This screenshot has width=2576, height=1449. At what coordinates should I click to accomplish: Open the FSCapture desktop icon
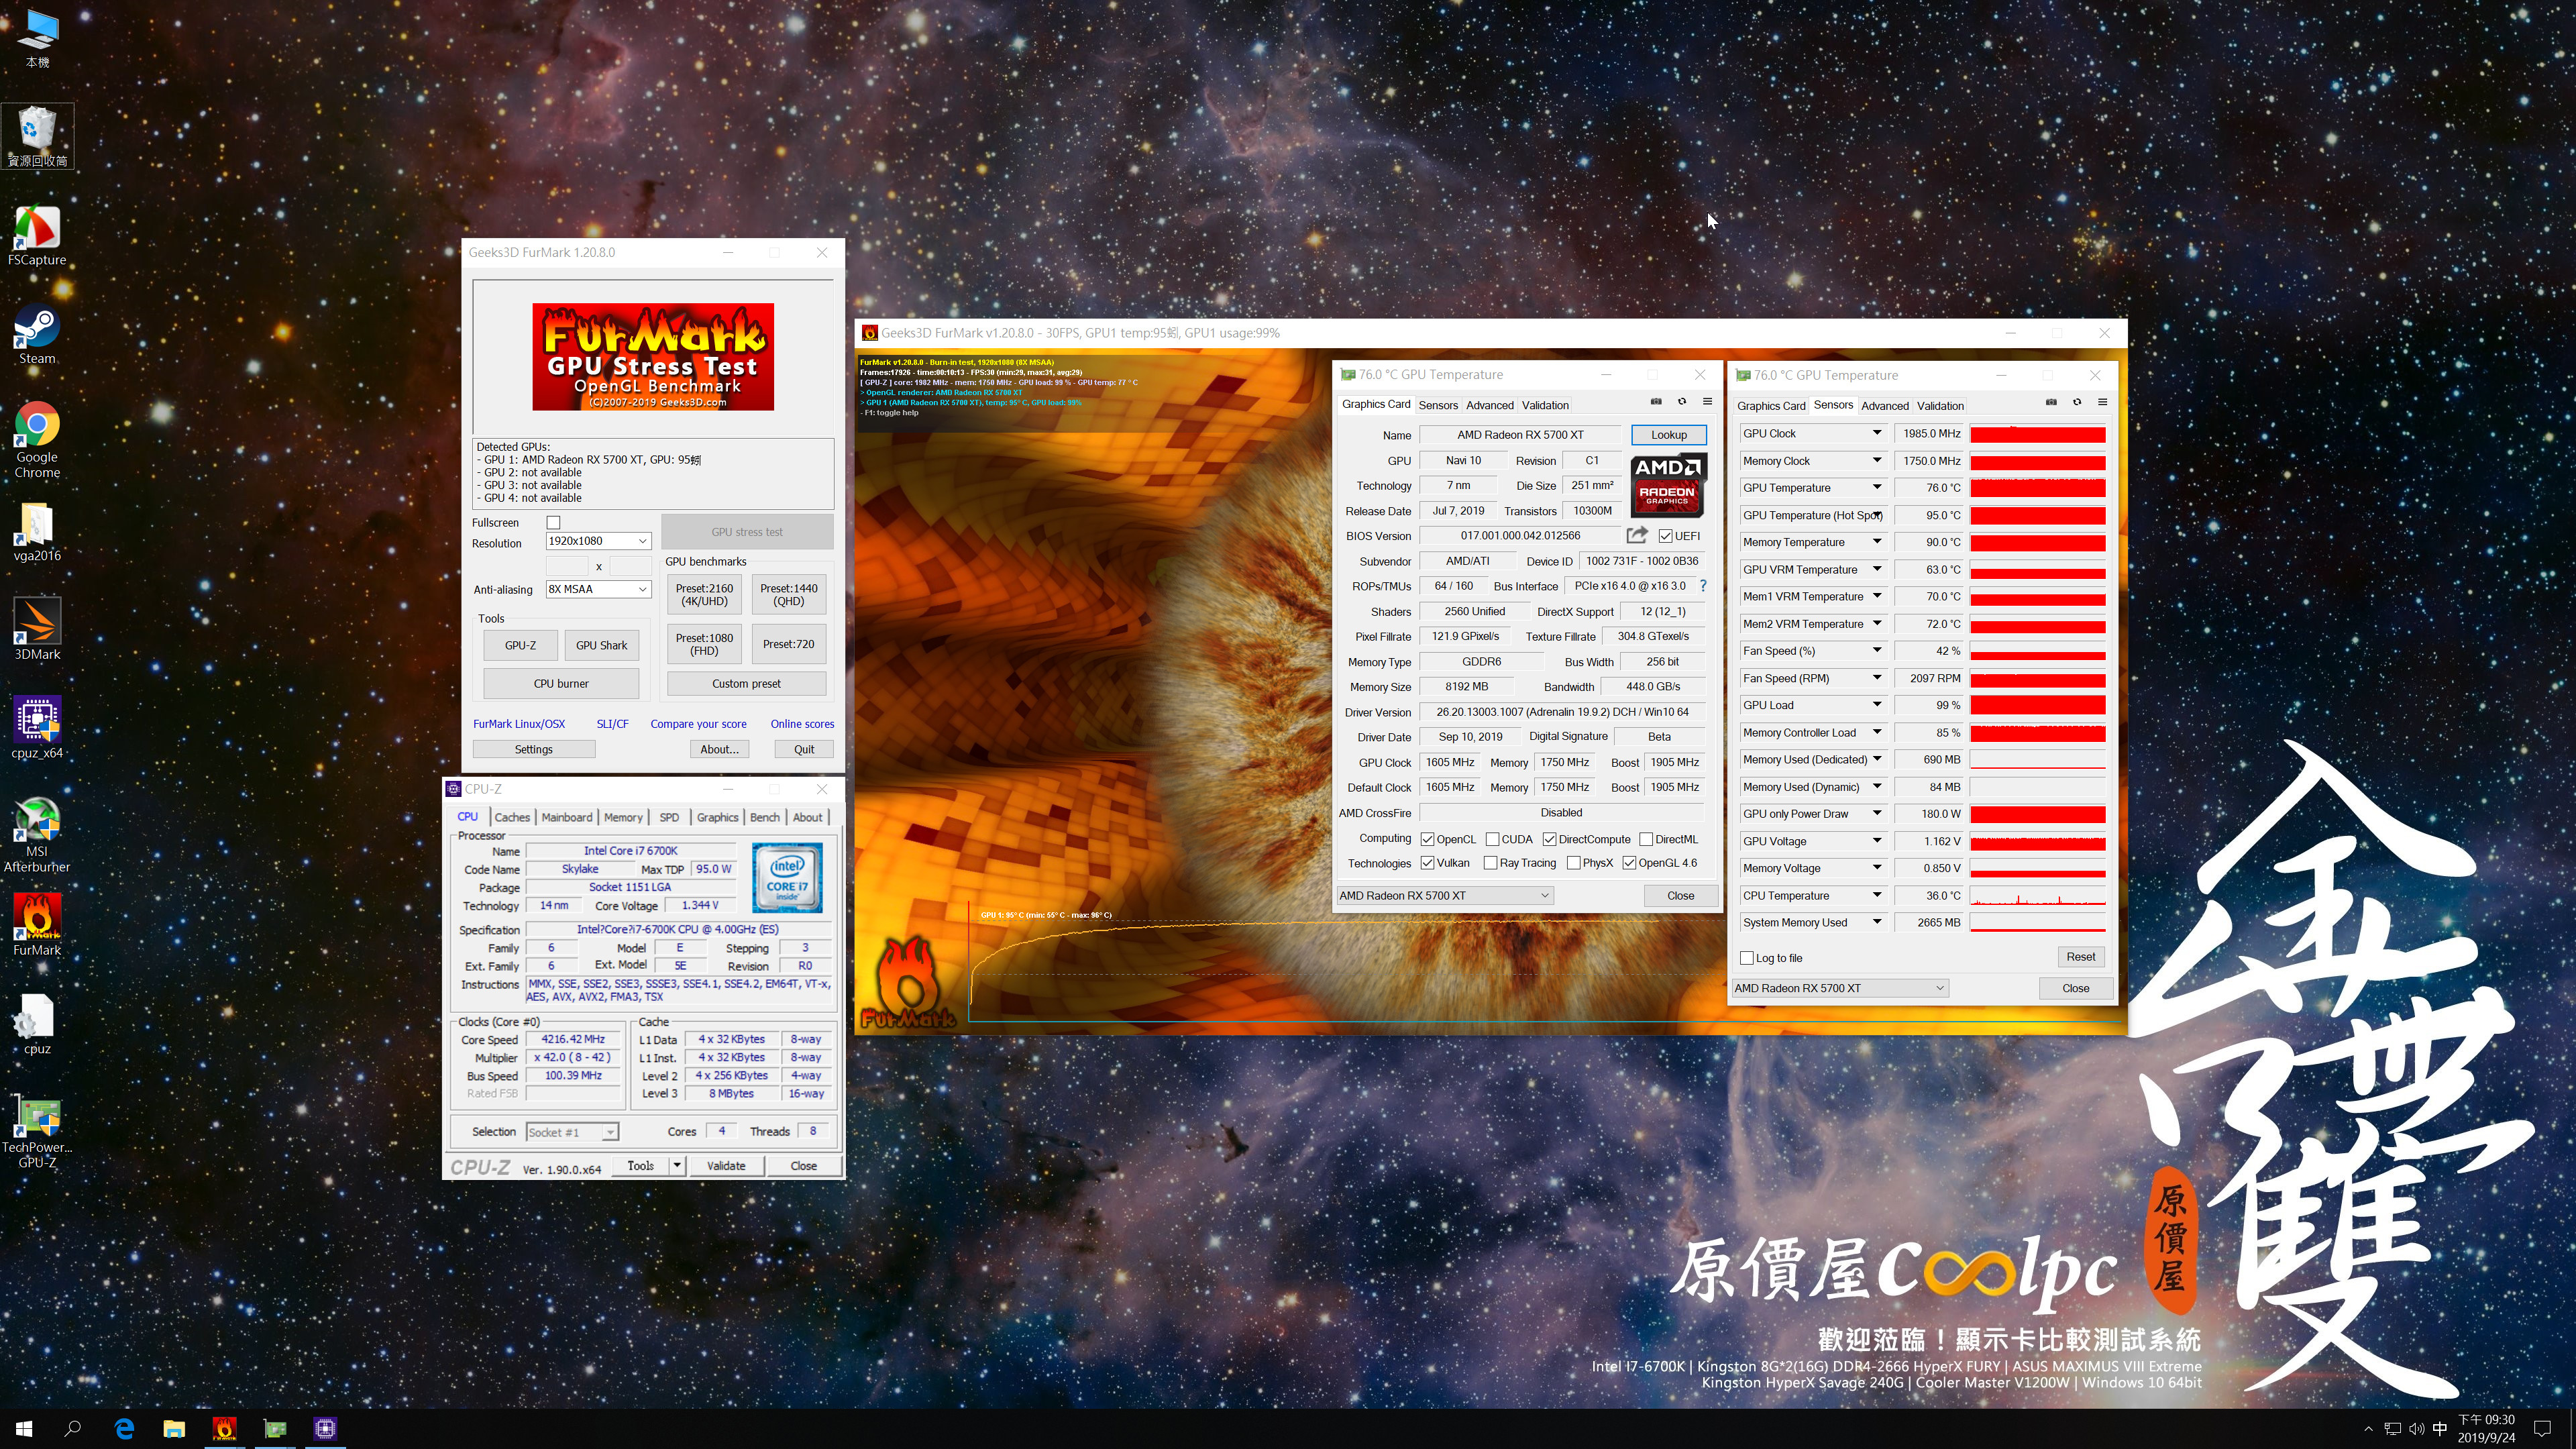(37, 236)
